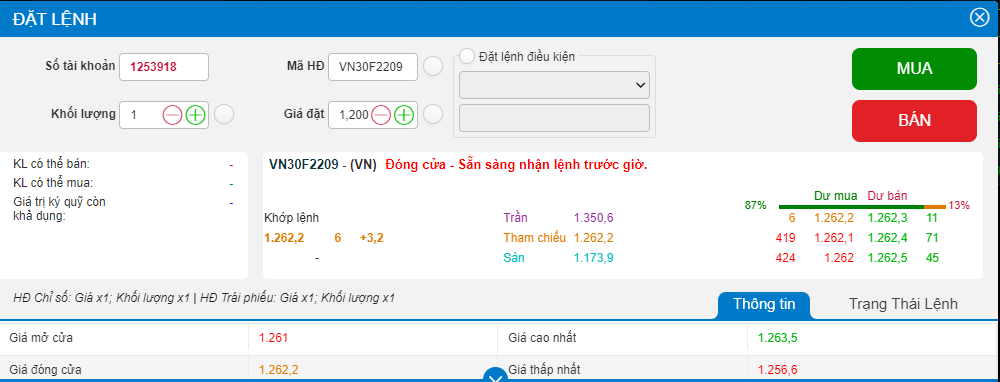The image size is (1000, 382).
Task: Decrease Khối lượng with minus icon
Action: (x=172, y=115)
